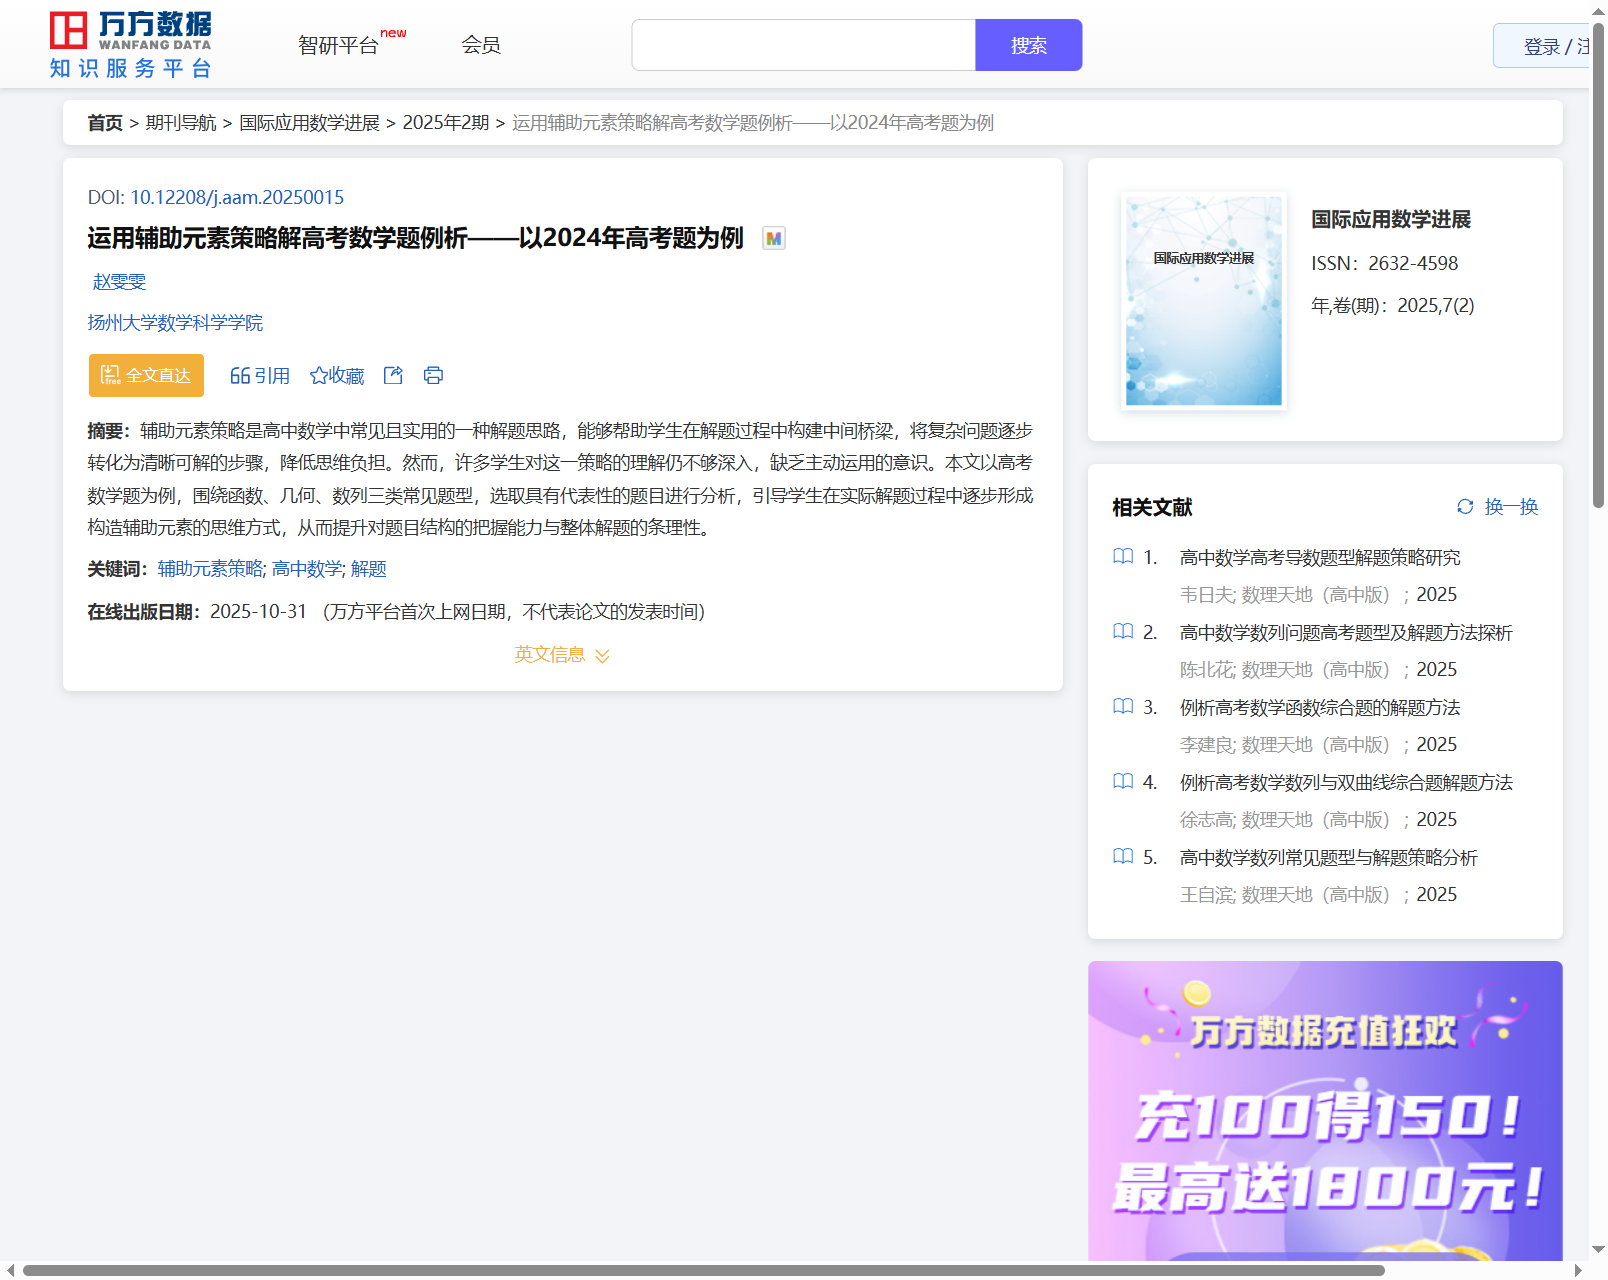1608x1280 pixels.
Task: Click the 全文直达 button
Action: (146, 375)
